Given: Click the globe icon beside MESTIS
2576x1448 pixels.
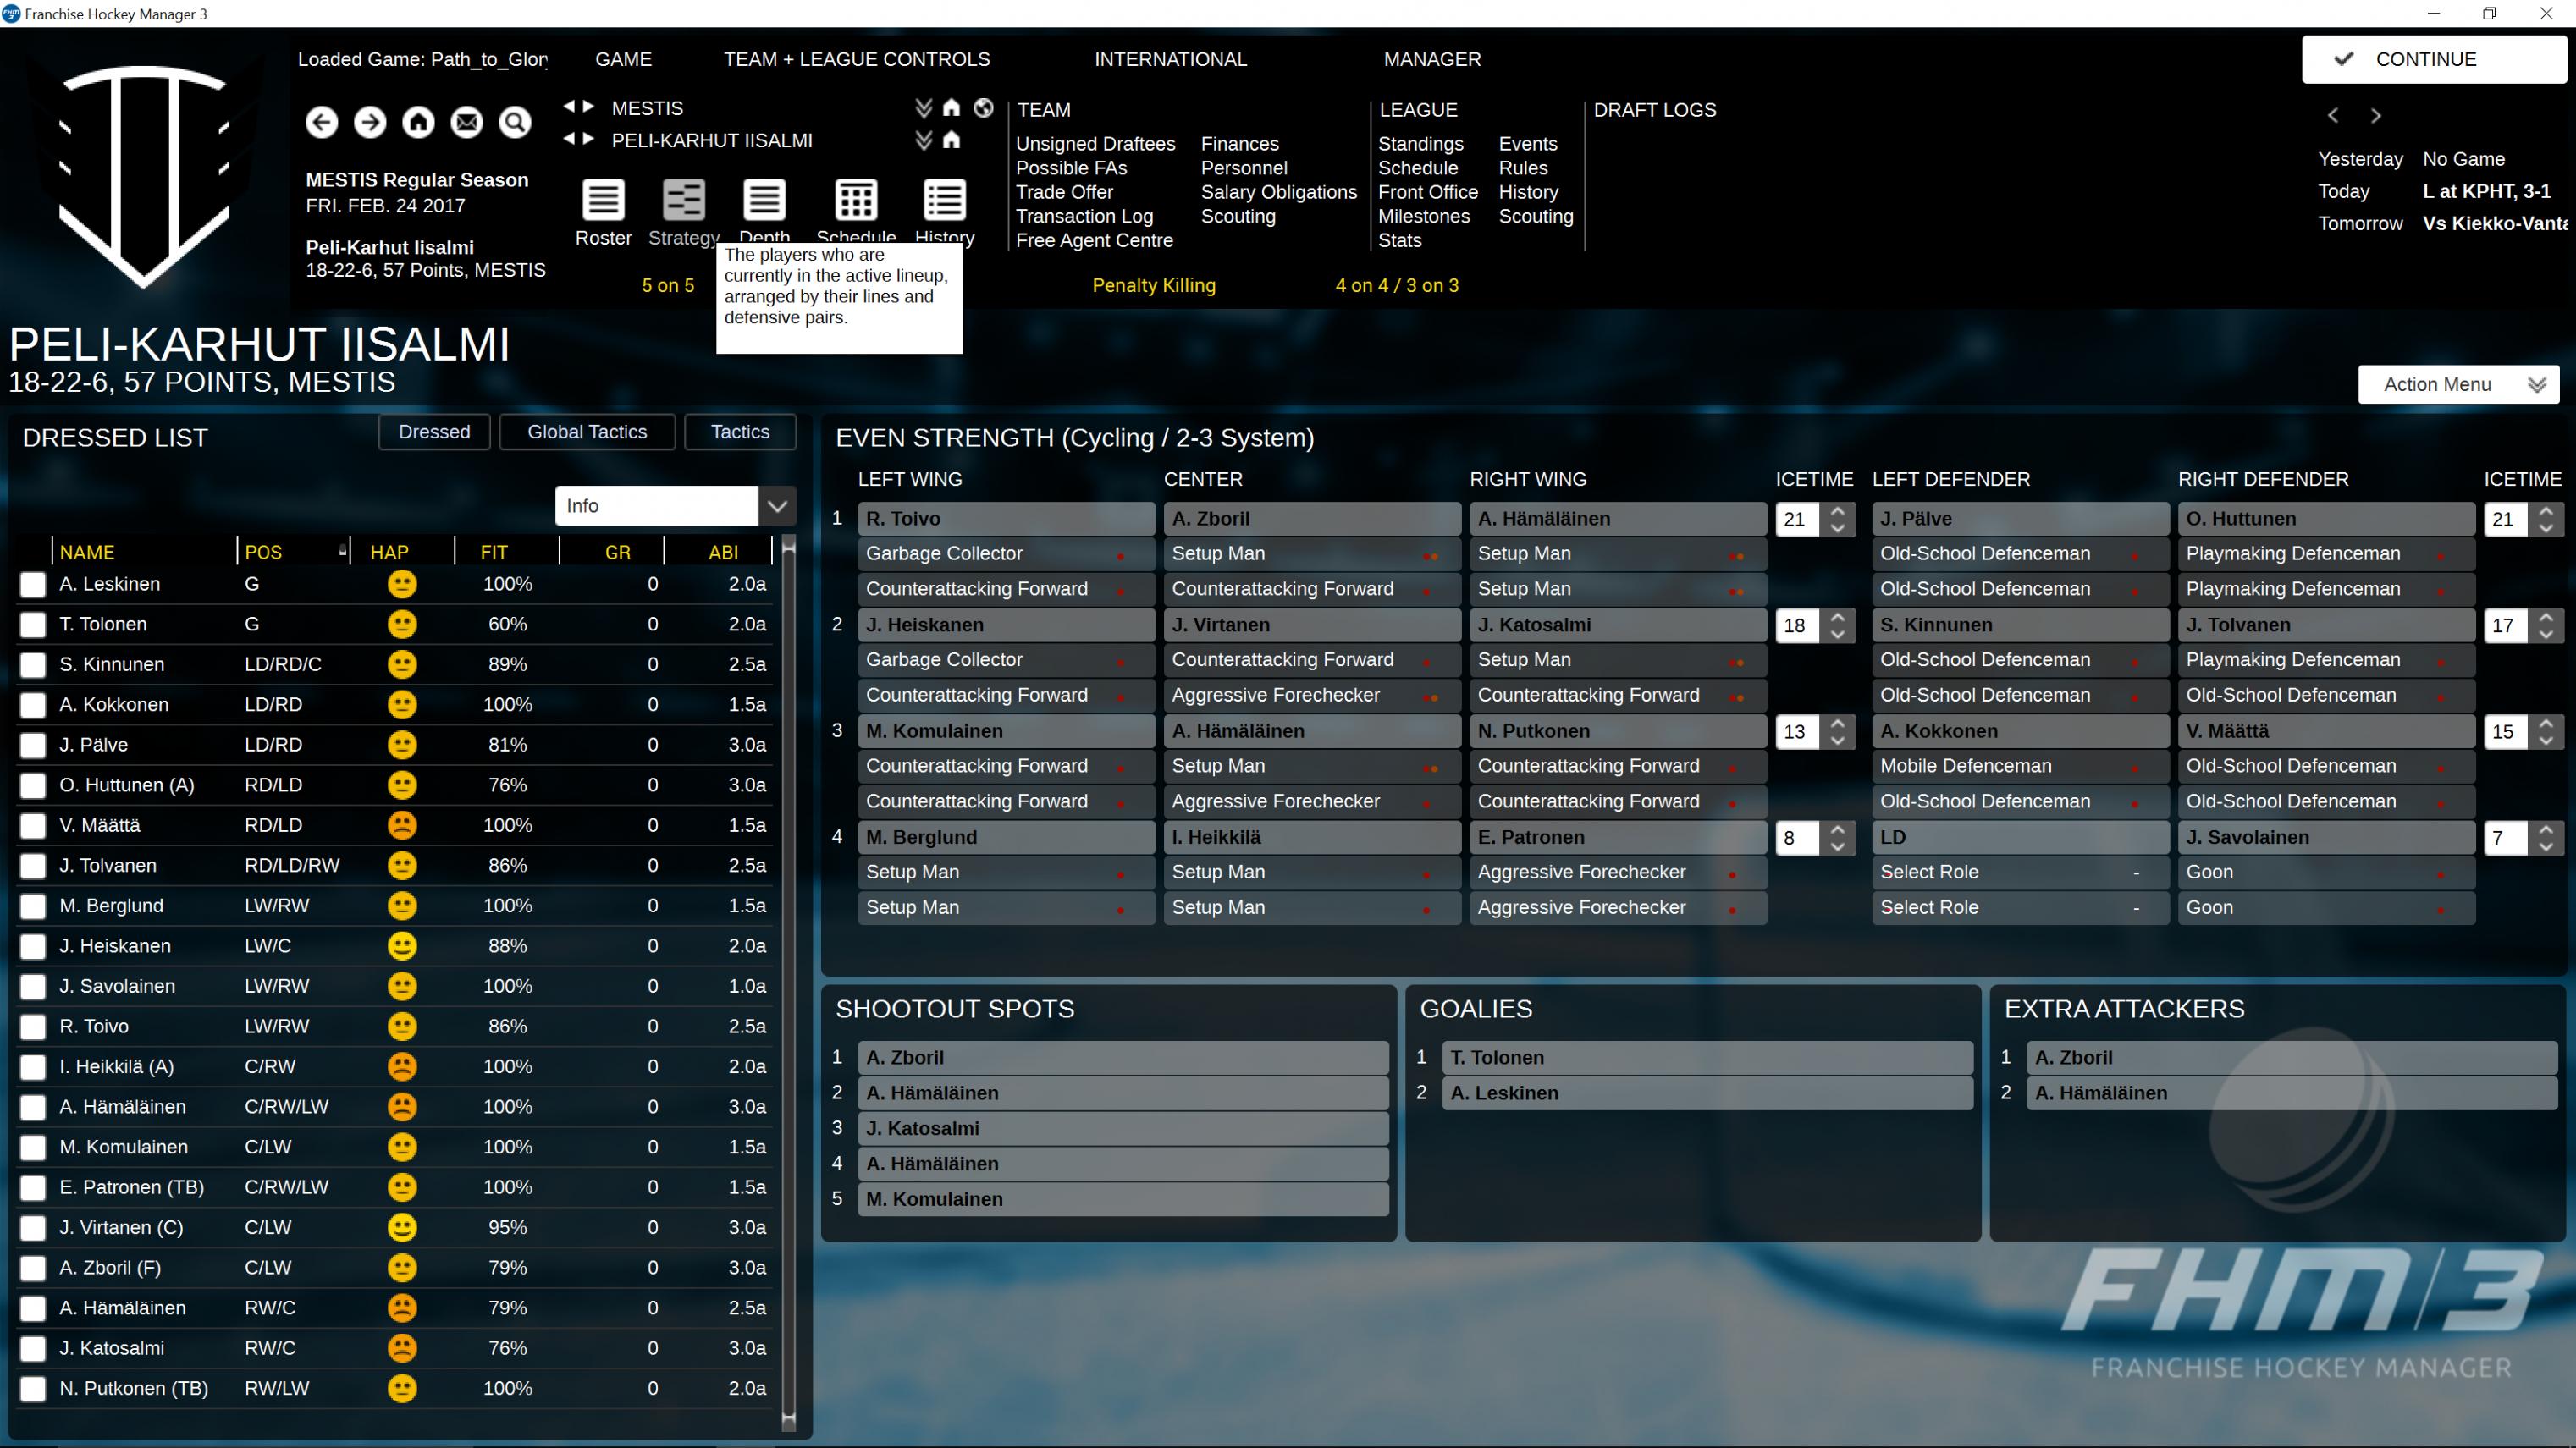Looking at the screenshot, I should [984, 108].
